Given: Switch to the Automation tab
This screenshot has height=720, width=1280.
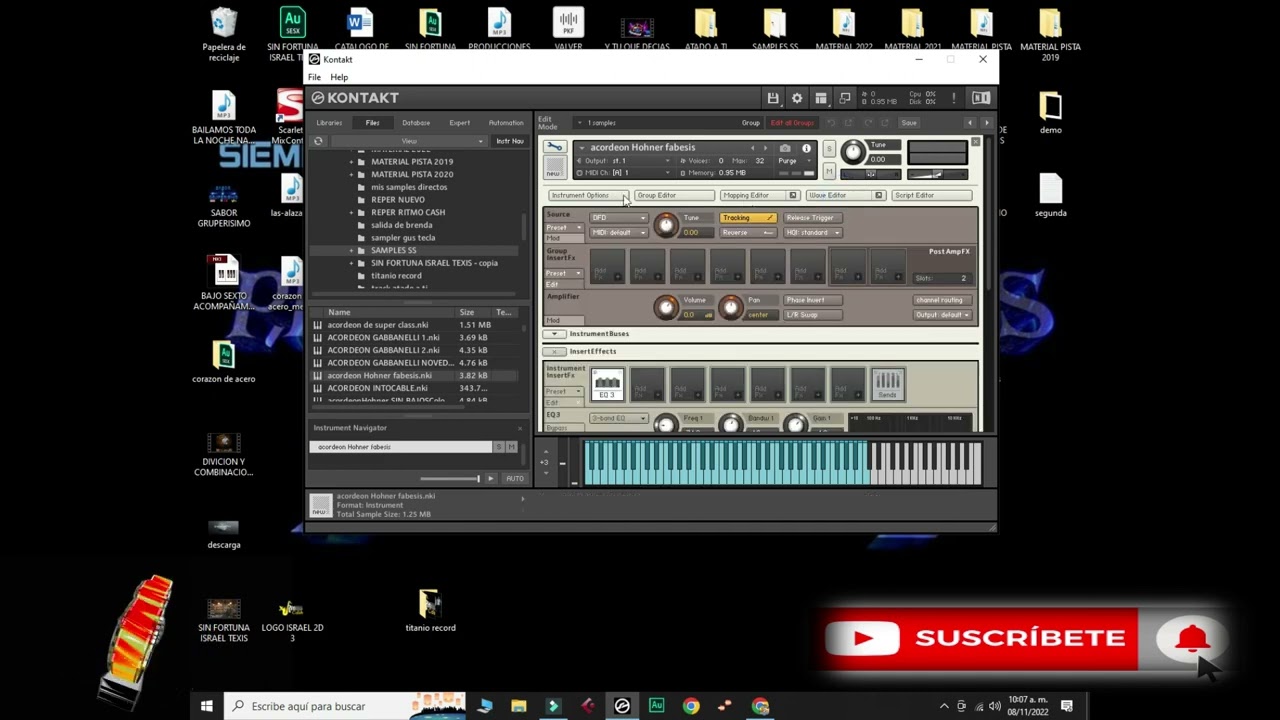Looking at the screenshot, I should (x=506, y=123).
